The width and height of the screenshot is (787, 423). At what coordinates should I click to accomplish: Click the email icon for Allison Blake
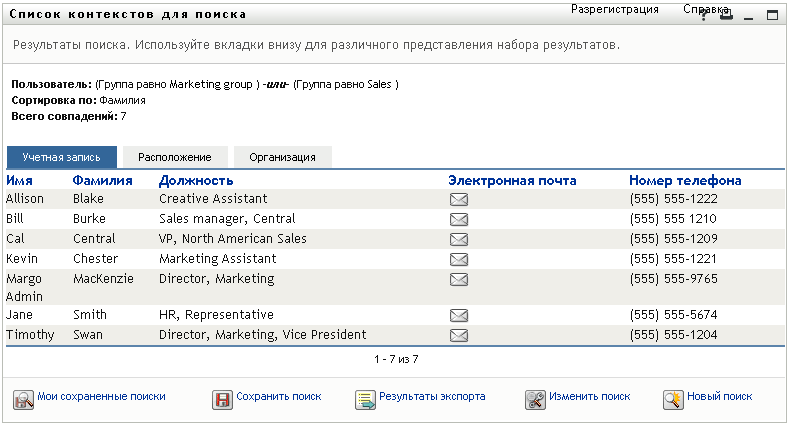tap(459, 199)
